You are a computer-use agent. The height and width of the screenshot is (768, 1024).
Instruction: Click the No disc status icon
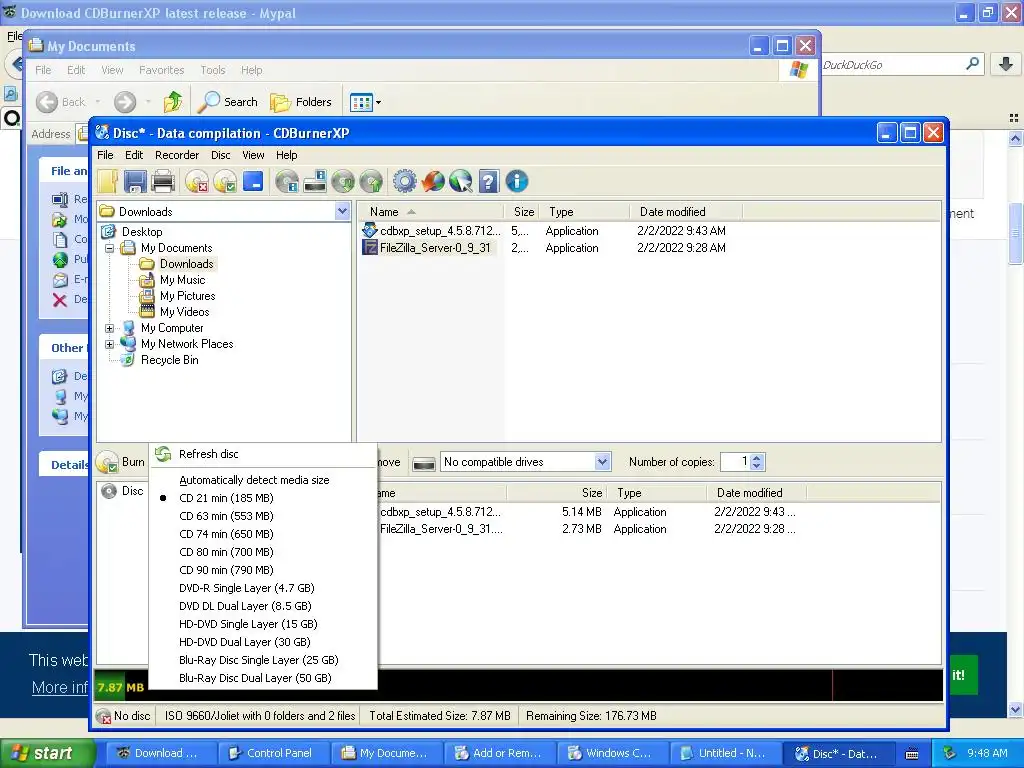click(x=103, y=716)
